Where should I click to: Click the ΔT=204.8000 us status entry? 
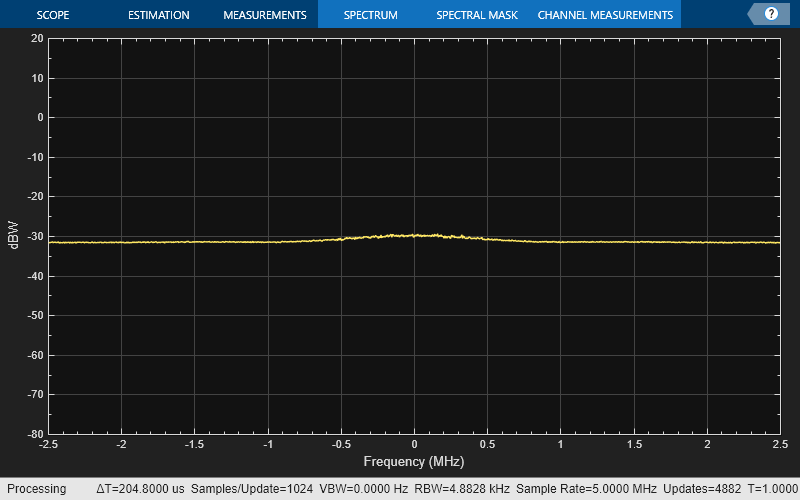click(x=140, y=489)
